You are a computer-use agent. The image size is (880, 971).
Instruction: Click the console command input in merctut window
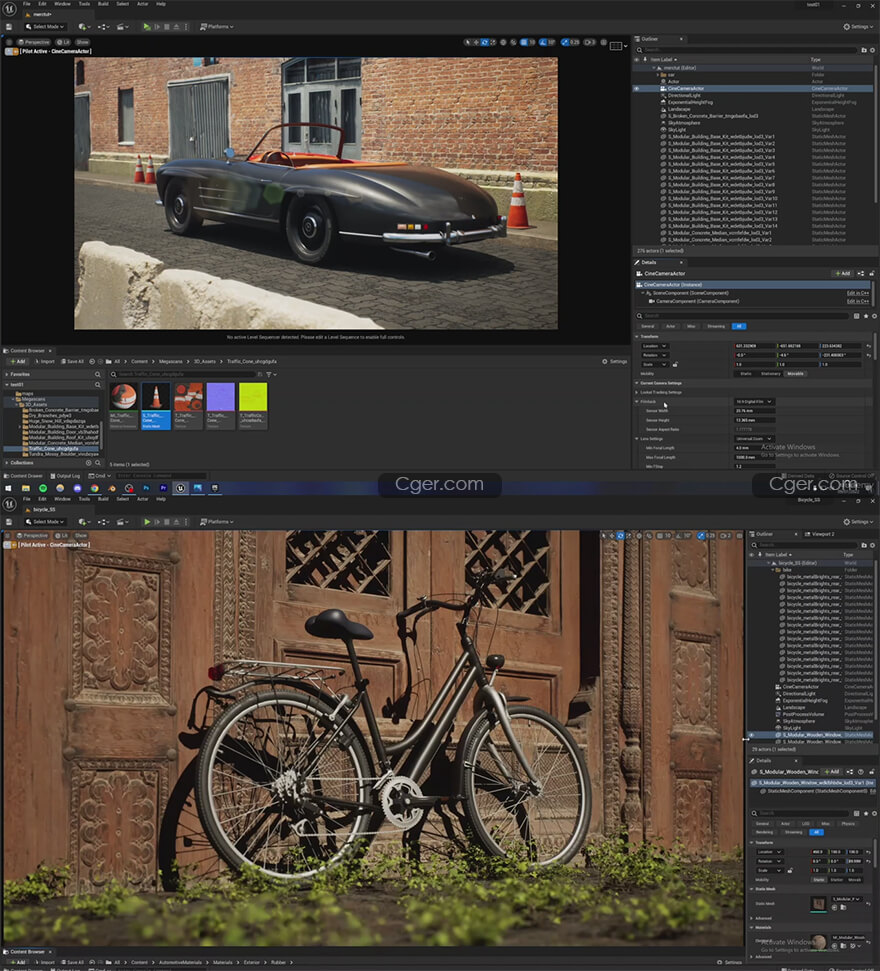(x=161, y=476)
